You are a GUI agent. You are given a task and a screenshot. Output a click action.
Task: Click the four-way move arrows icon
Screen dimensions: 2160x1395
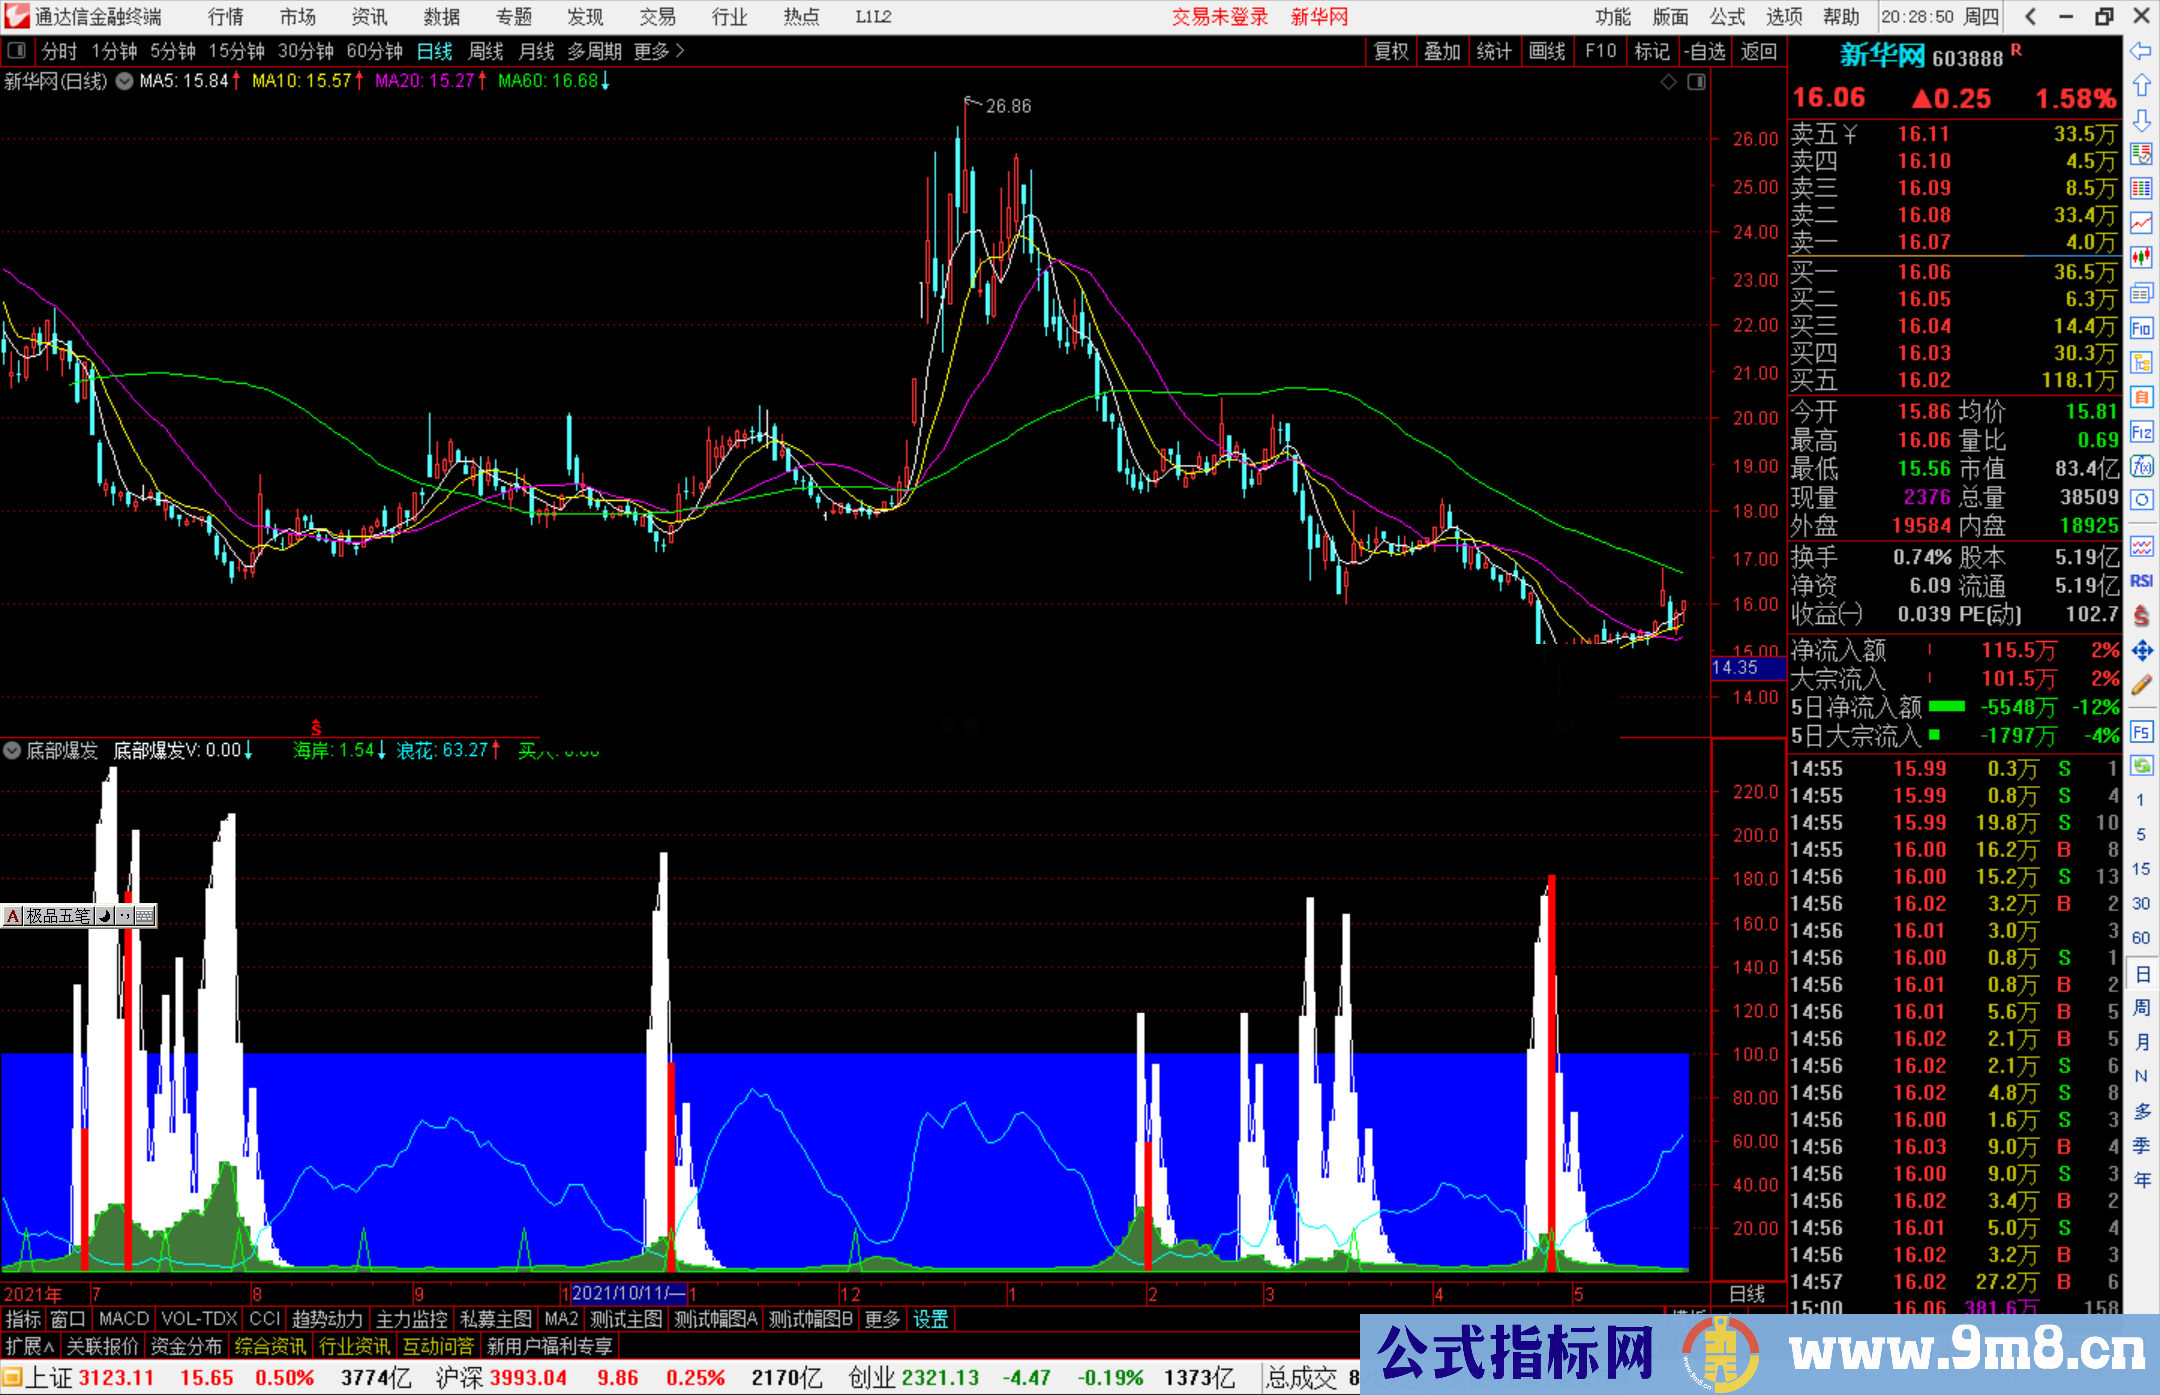pos(2141,651)
